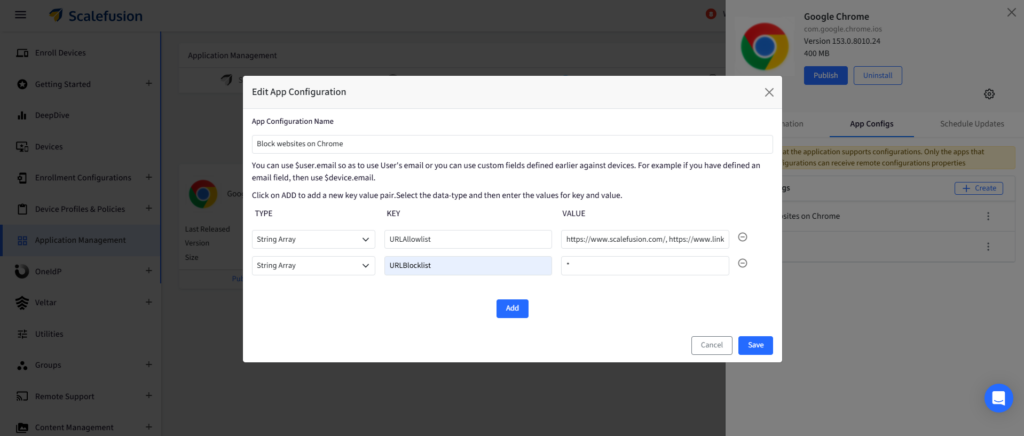Viewport: 1024px width, 436px height.
Task: Click the Utilities sliders icon
Action: coord(22,334)
